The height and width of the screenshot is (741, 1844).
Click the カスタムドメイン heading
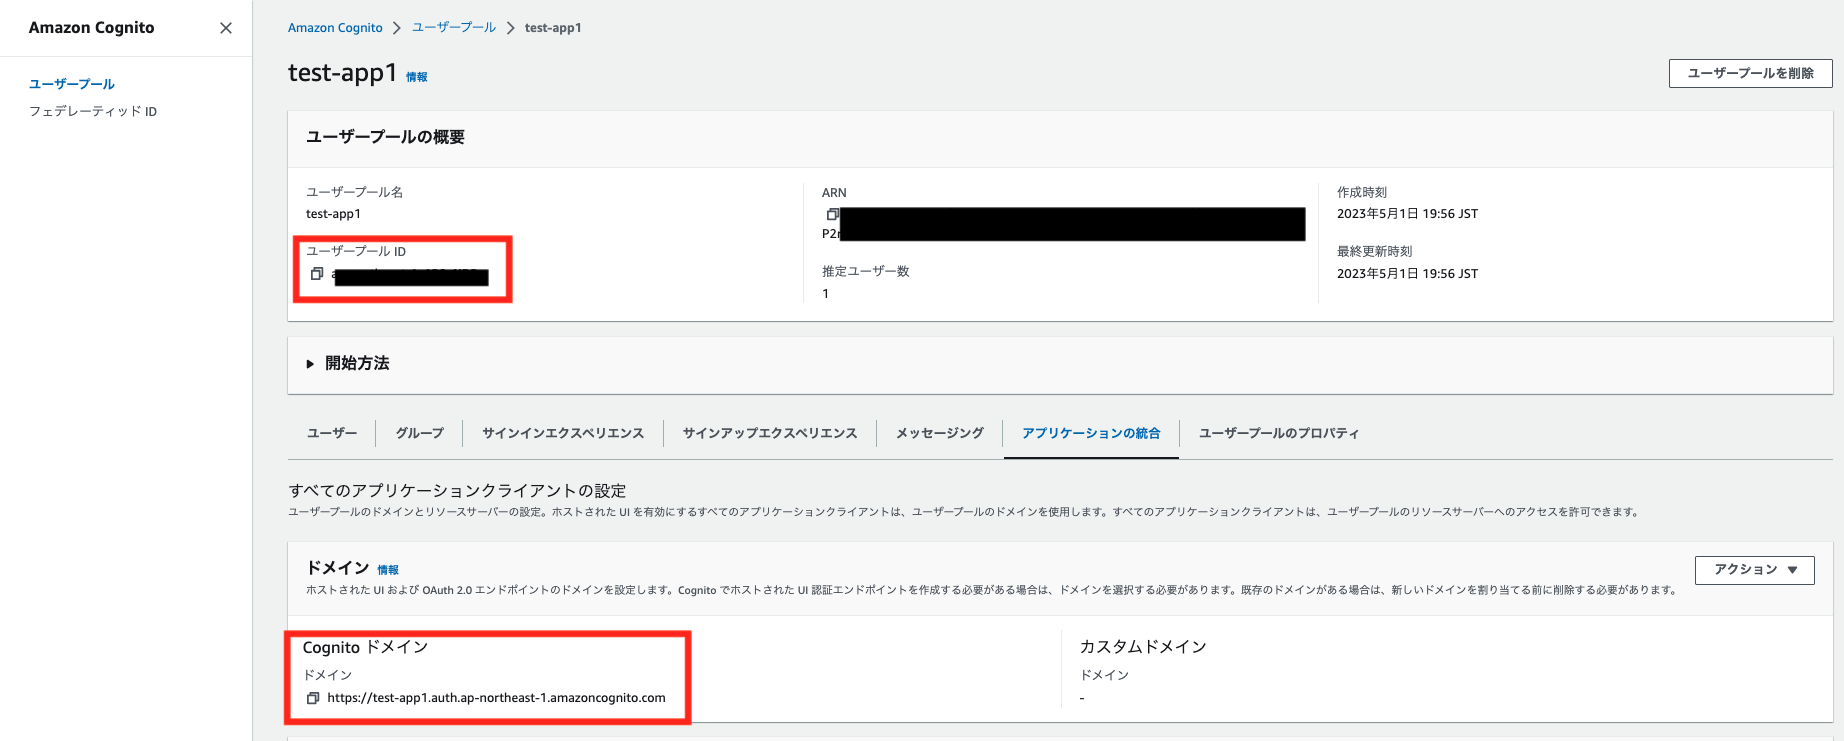coord(1143,647)
